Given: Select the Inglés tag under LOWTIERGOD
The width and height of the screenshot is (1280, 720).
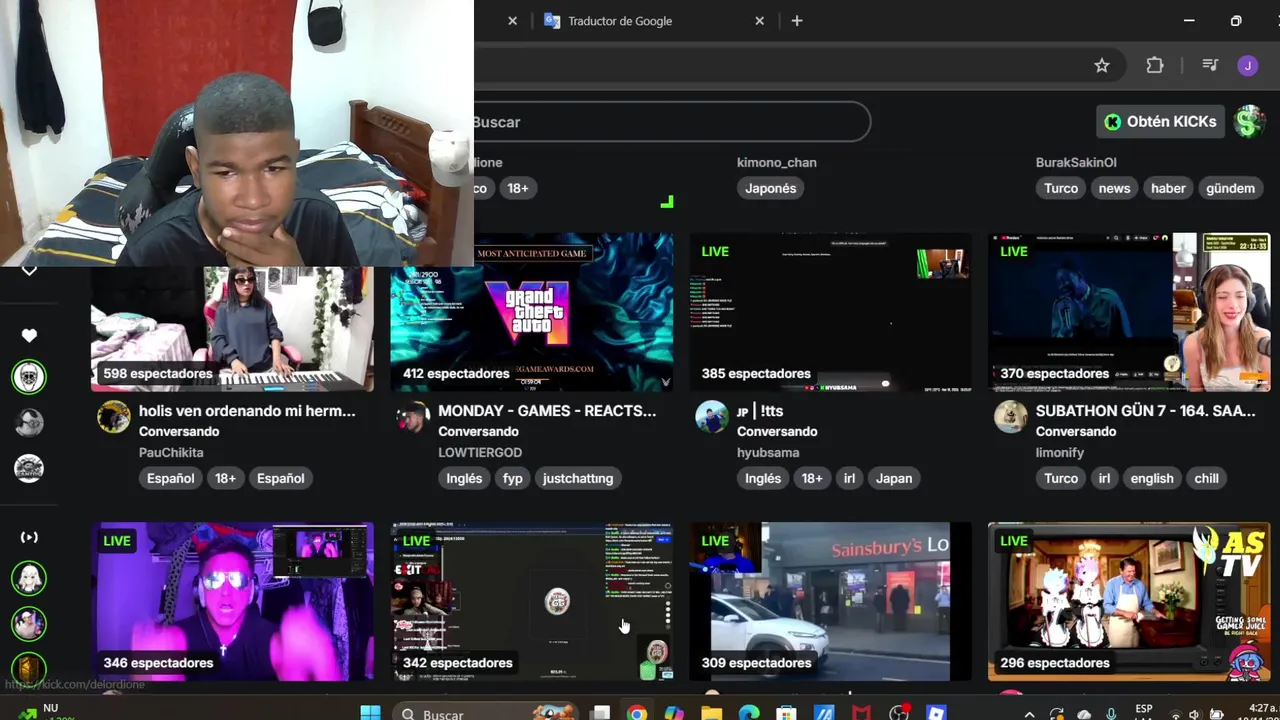Looking at the screenshot, I should pyautogui.click(x=464, y=478).
